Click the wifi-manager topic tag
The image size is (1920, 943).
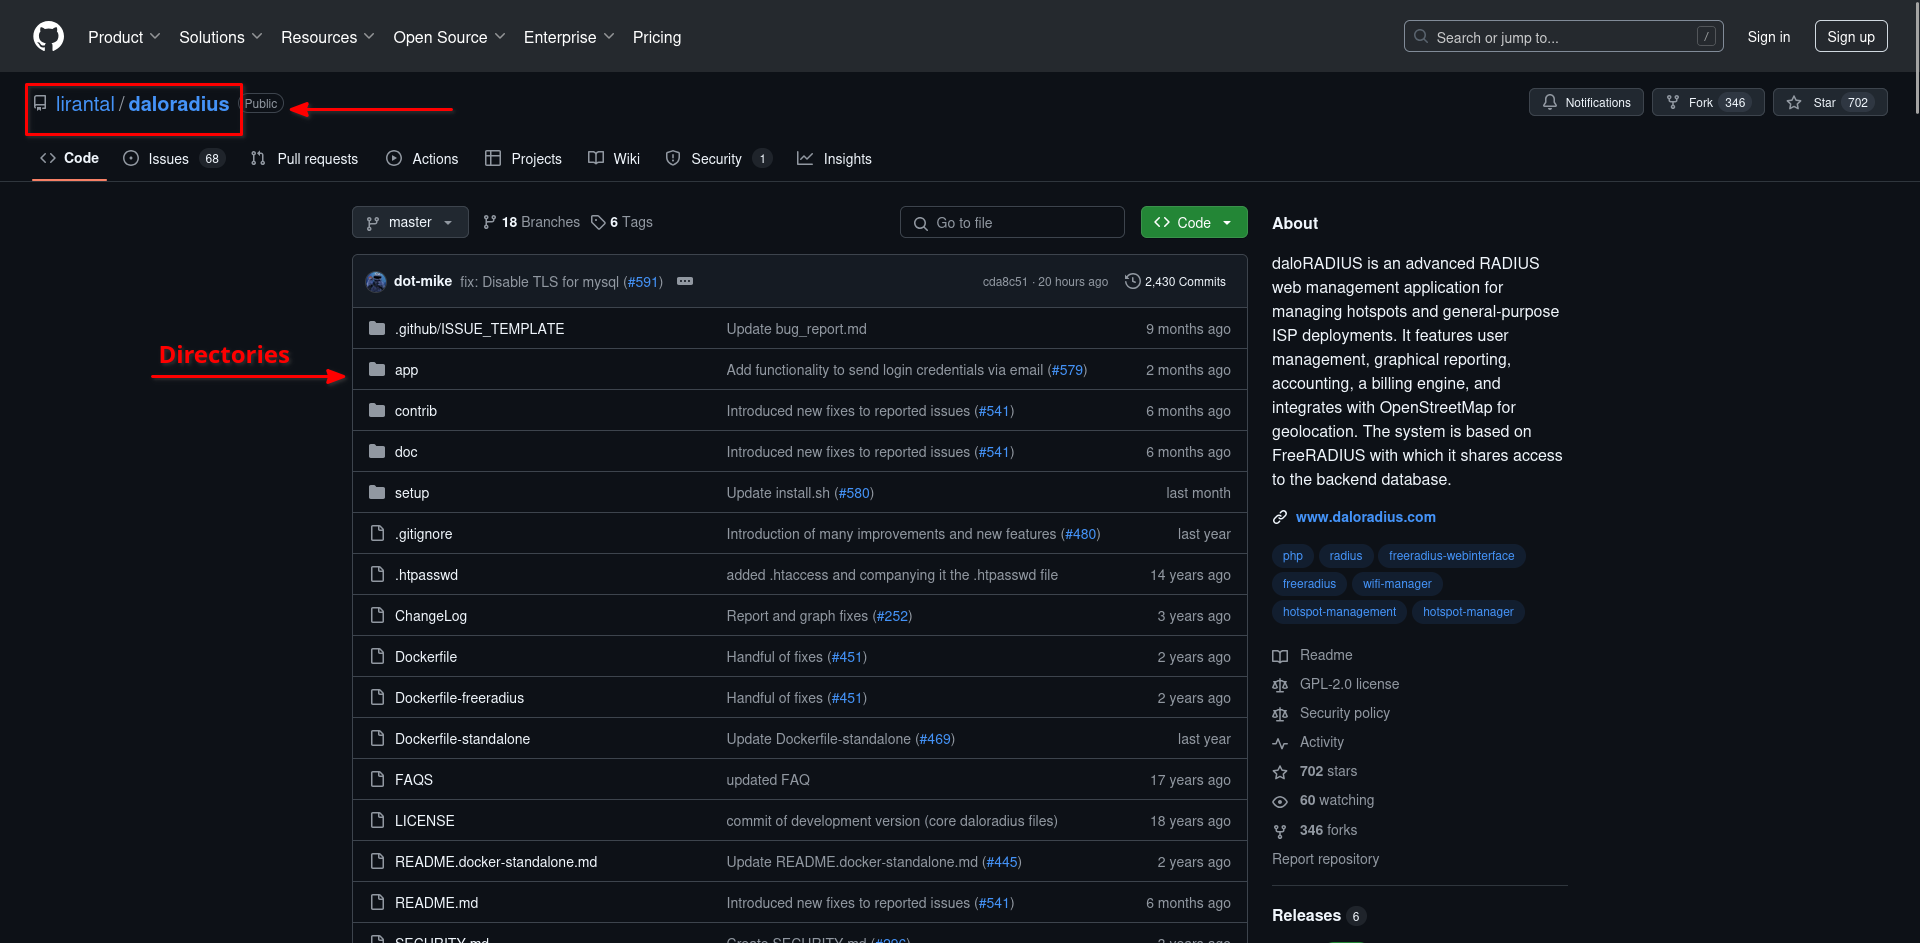[x=1397, y=584]
